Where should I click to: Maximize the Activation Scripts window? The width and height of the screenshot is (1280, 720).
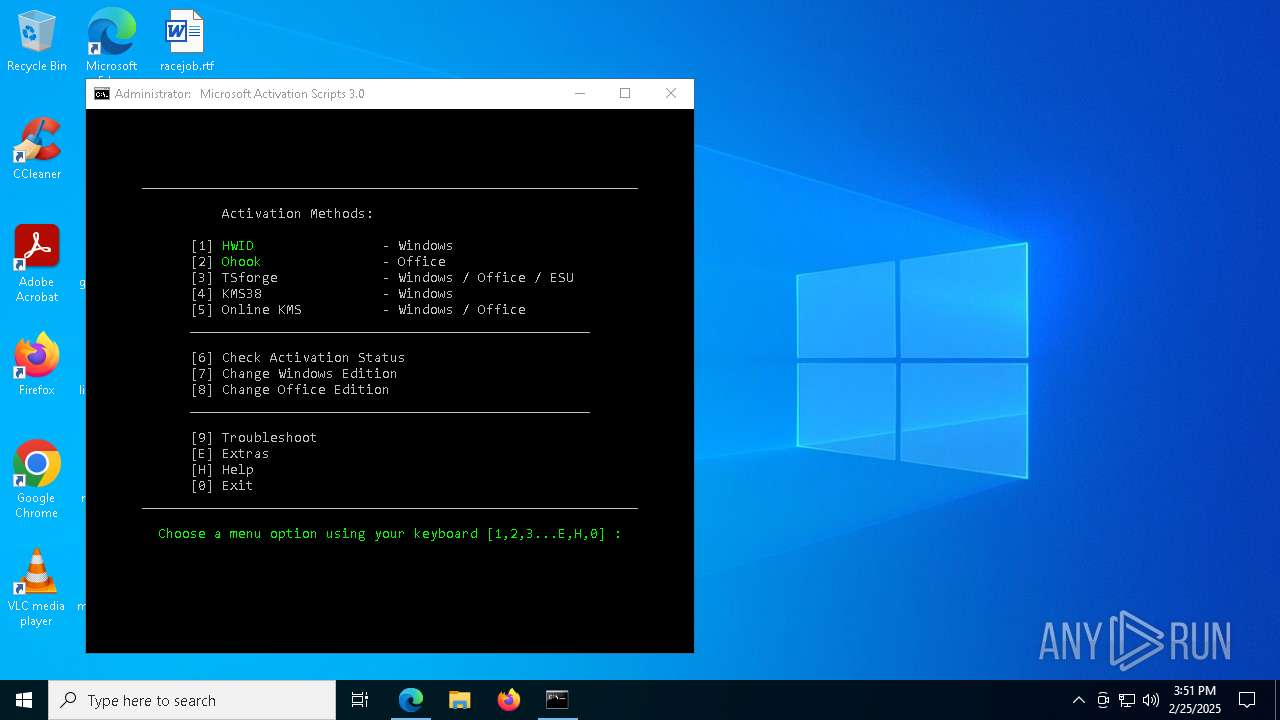pos(625,94)
